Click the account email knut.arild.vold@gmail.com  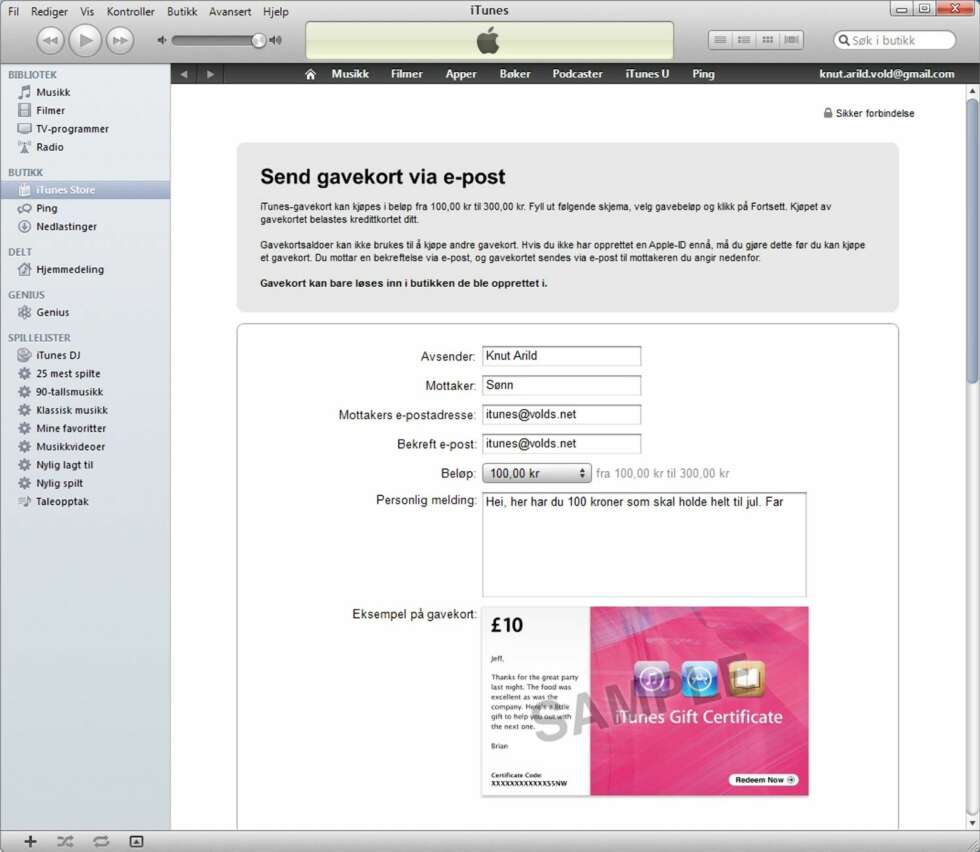click(887, 74)
